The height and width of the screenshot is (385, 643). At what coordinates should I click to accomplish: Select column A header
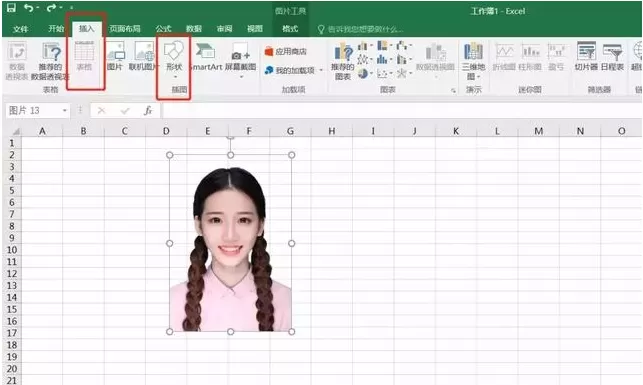pos(42,131)
